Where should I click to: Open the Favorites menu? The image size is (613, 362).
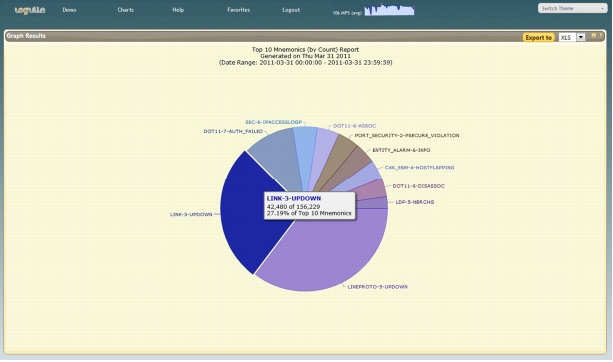(238, 10)
